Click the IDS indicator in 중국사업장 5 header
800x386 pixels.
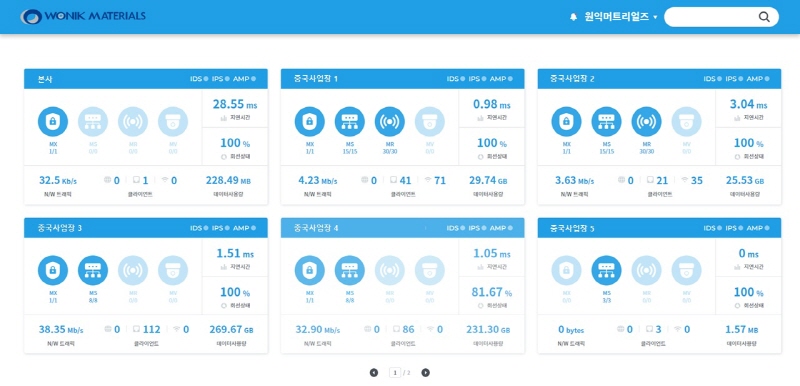pyautogui.click(x=712, y=228)
